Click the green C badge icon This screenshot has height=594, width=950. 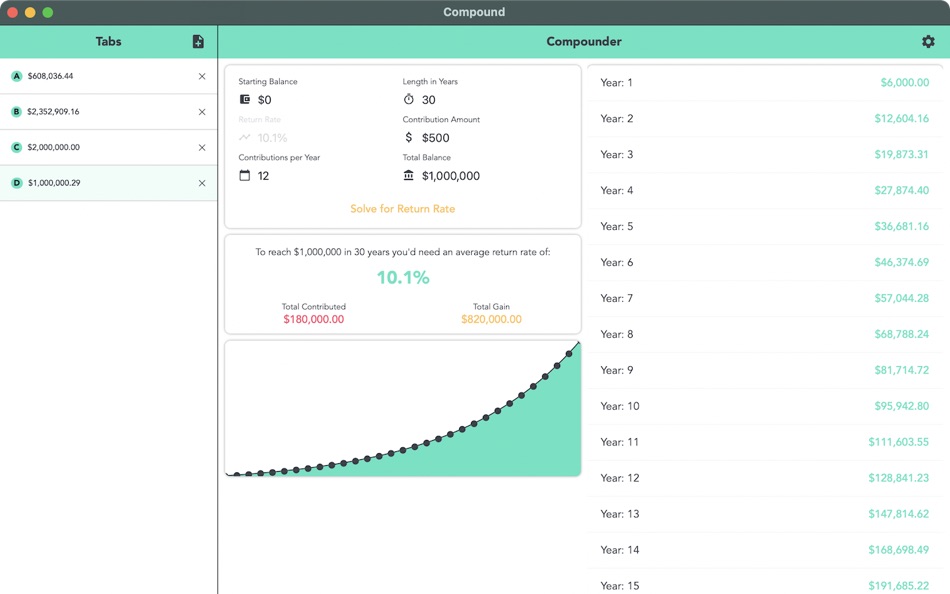pyautogui.click(x=16, y=147)
